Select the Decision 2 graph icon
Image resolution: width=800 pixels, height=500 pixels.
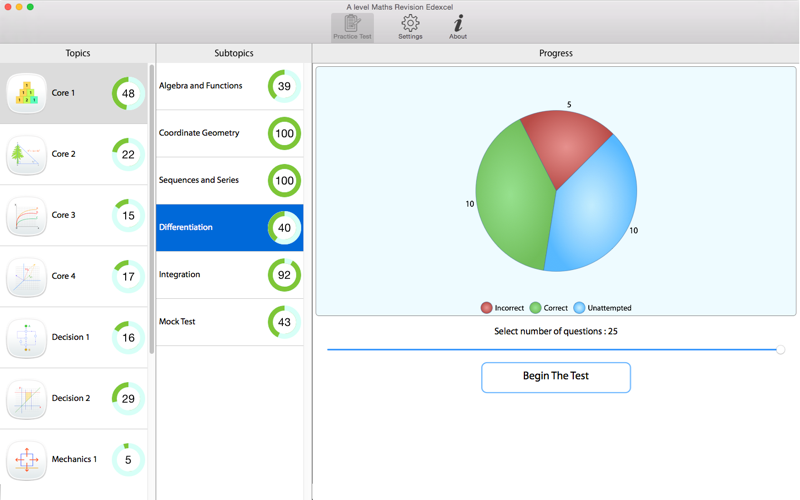27,399
